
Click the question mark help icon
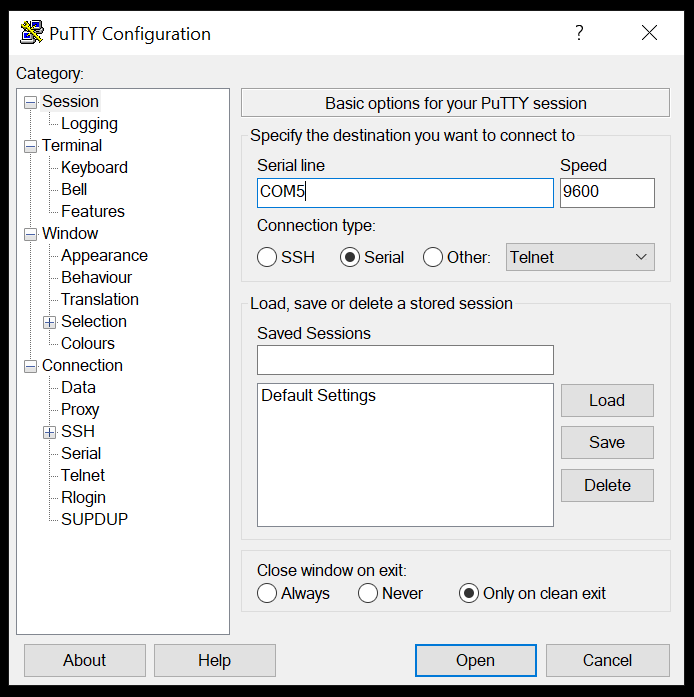[x=579, y=32]
